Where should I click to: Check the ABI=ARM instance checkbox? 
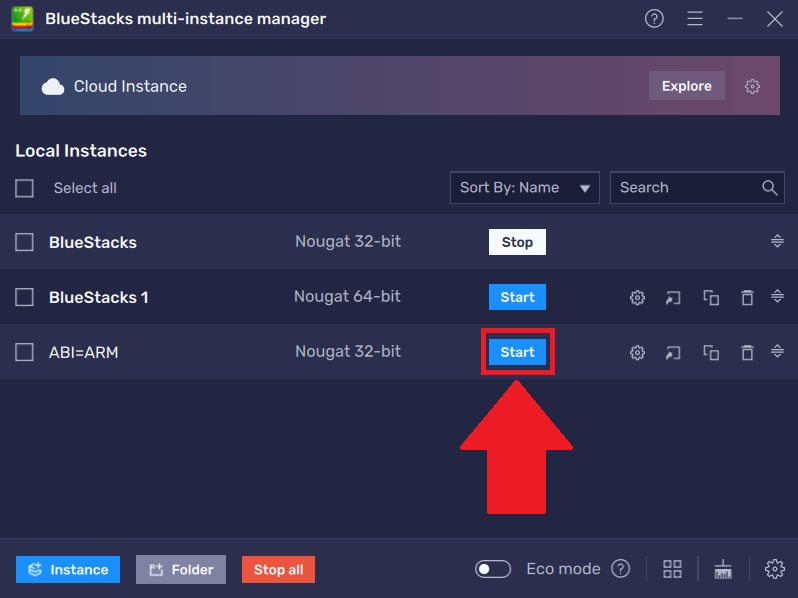pos(24,352)
